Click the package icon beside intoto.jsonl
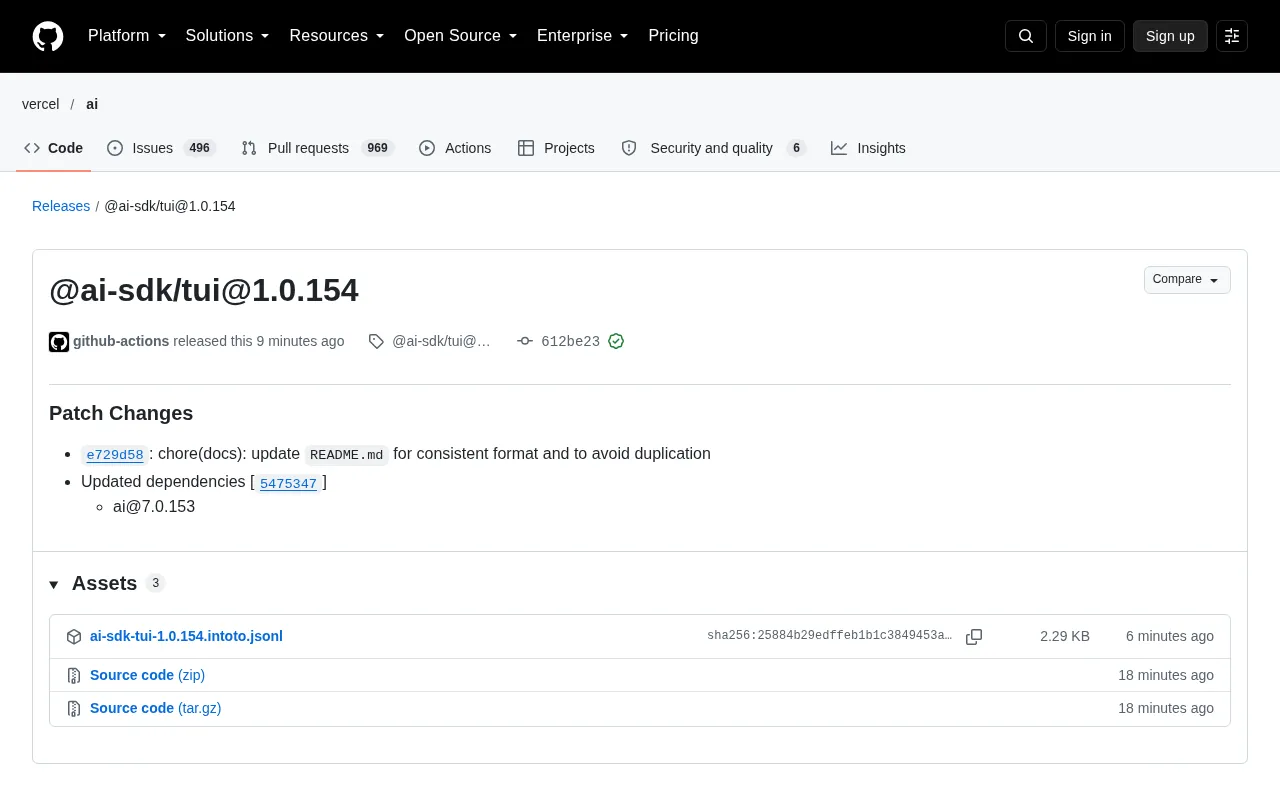The height and width of the screenshot is (800, 1280). 74,637
